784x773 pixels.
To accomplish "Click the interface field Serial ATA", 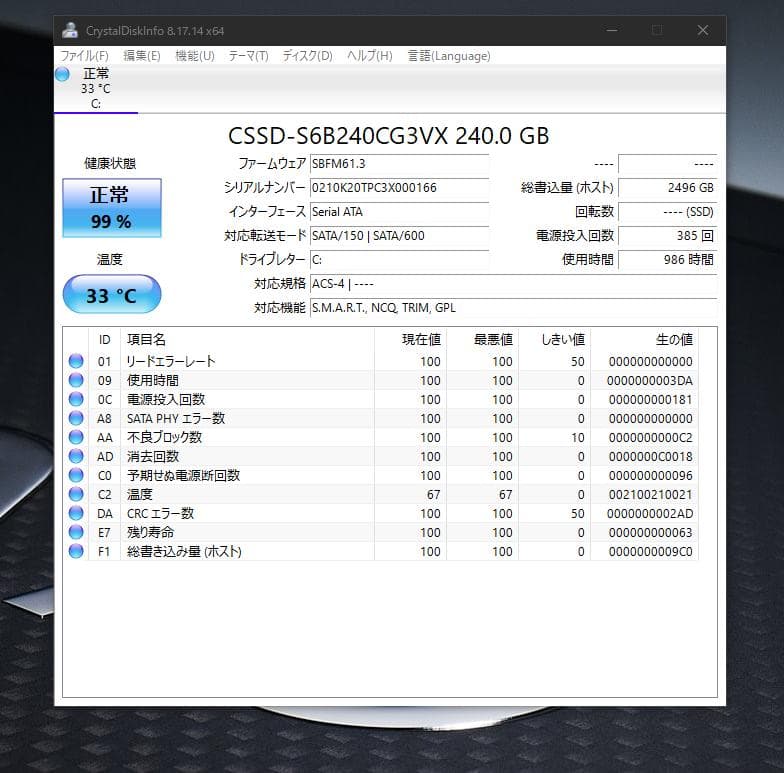I will click(399, 212).
